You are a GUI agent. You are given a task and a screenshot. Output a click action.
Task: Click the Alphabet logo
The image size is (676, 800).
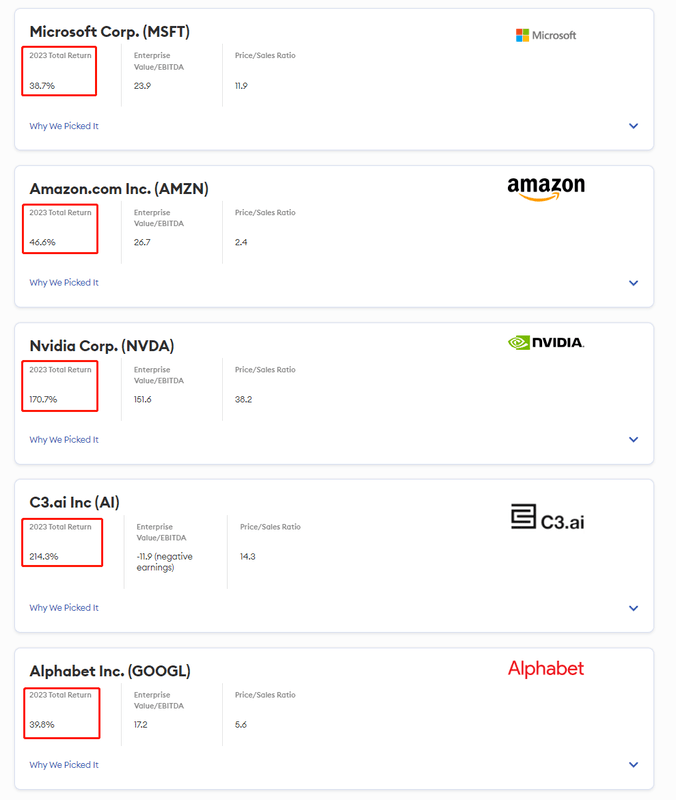(545, 668)
